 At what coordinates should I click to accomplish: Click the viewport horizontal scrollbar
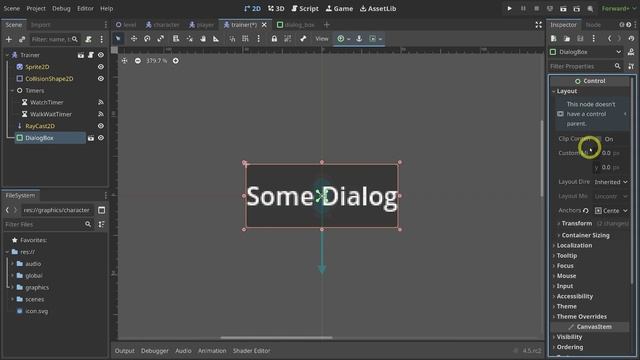point(276,338)
